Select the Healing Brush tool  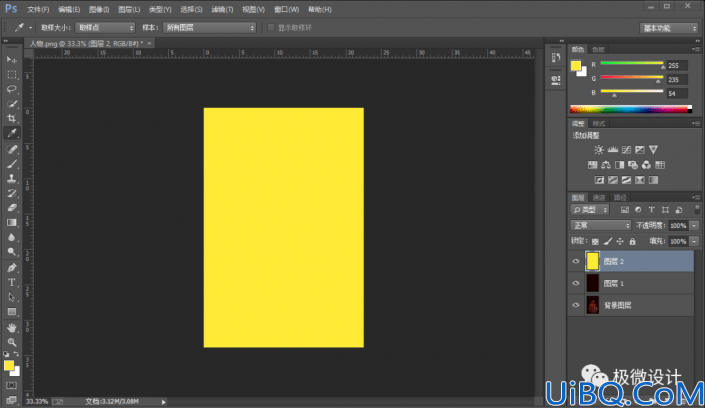[12, 149]
